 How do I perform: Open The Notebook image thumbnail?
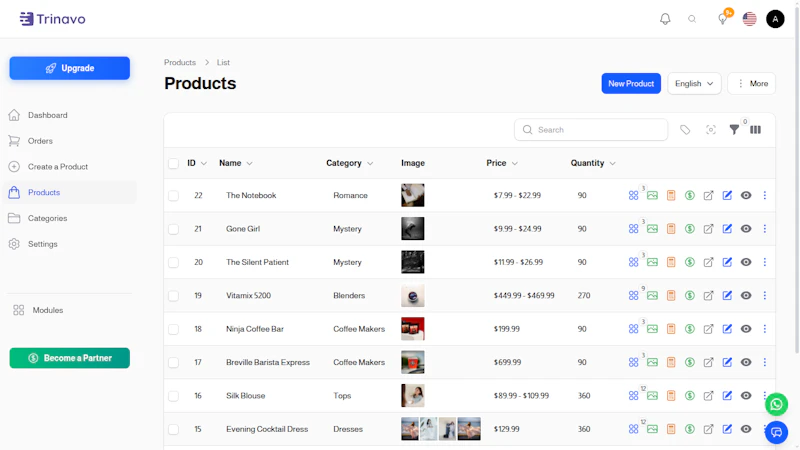point(412,195)
